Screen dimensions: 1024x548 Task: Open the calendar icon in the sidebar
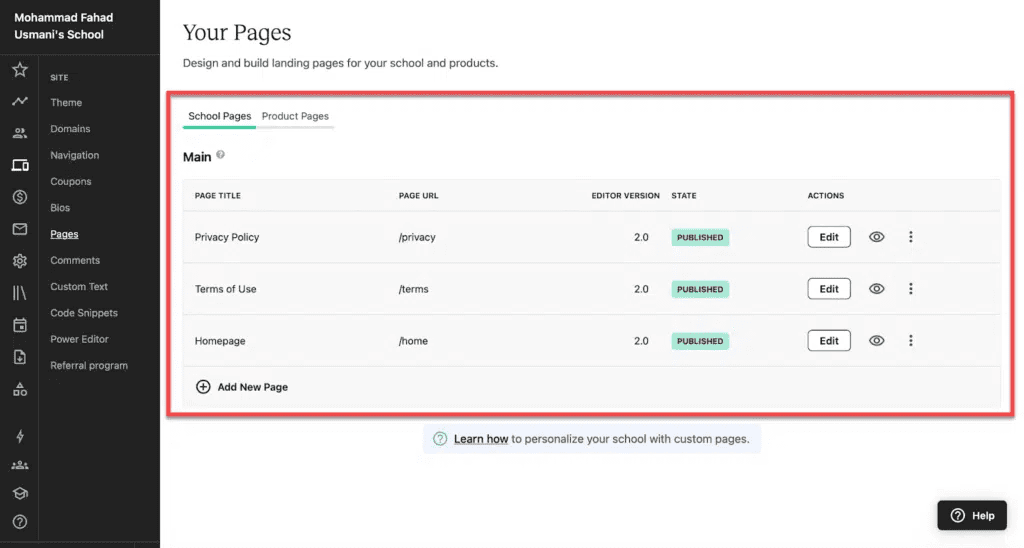[20, 325]
